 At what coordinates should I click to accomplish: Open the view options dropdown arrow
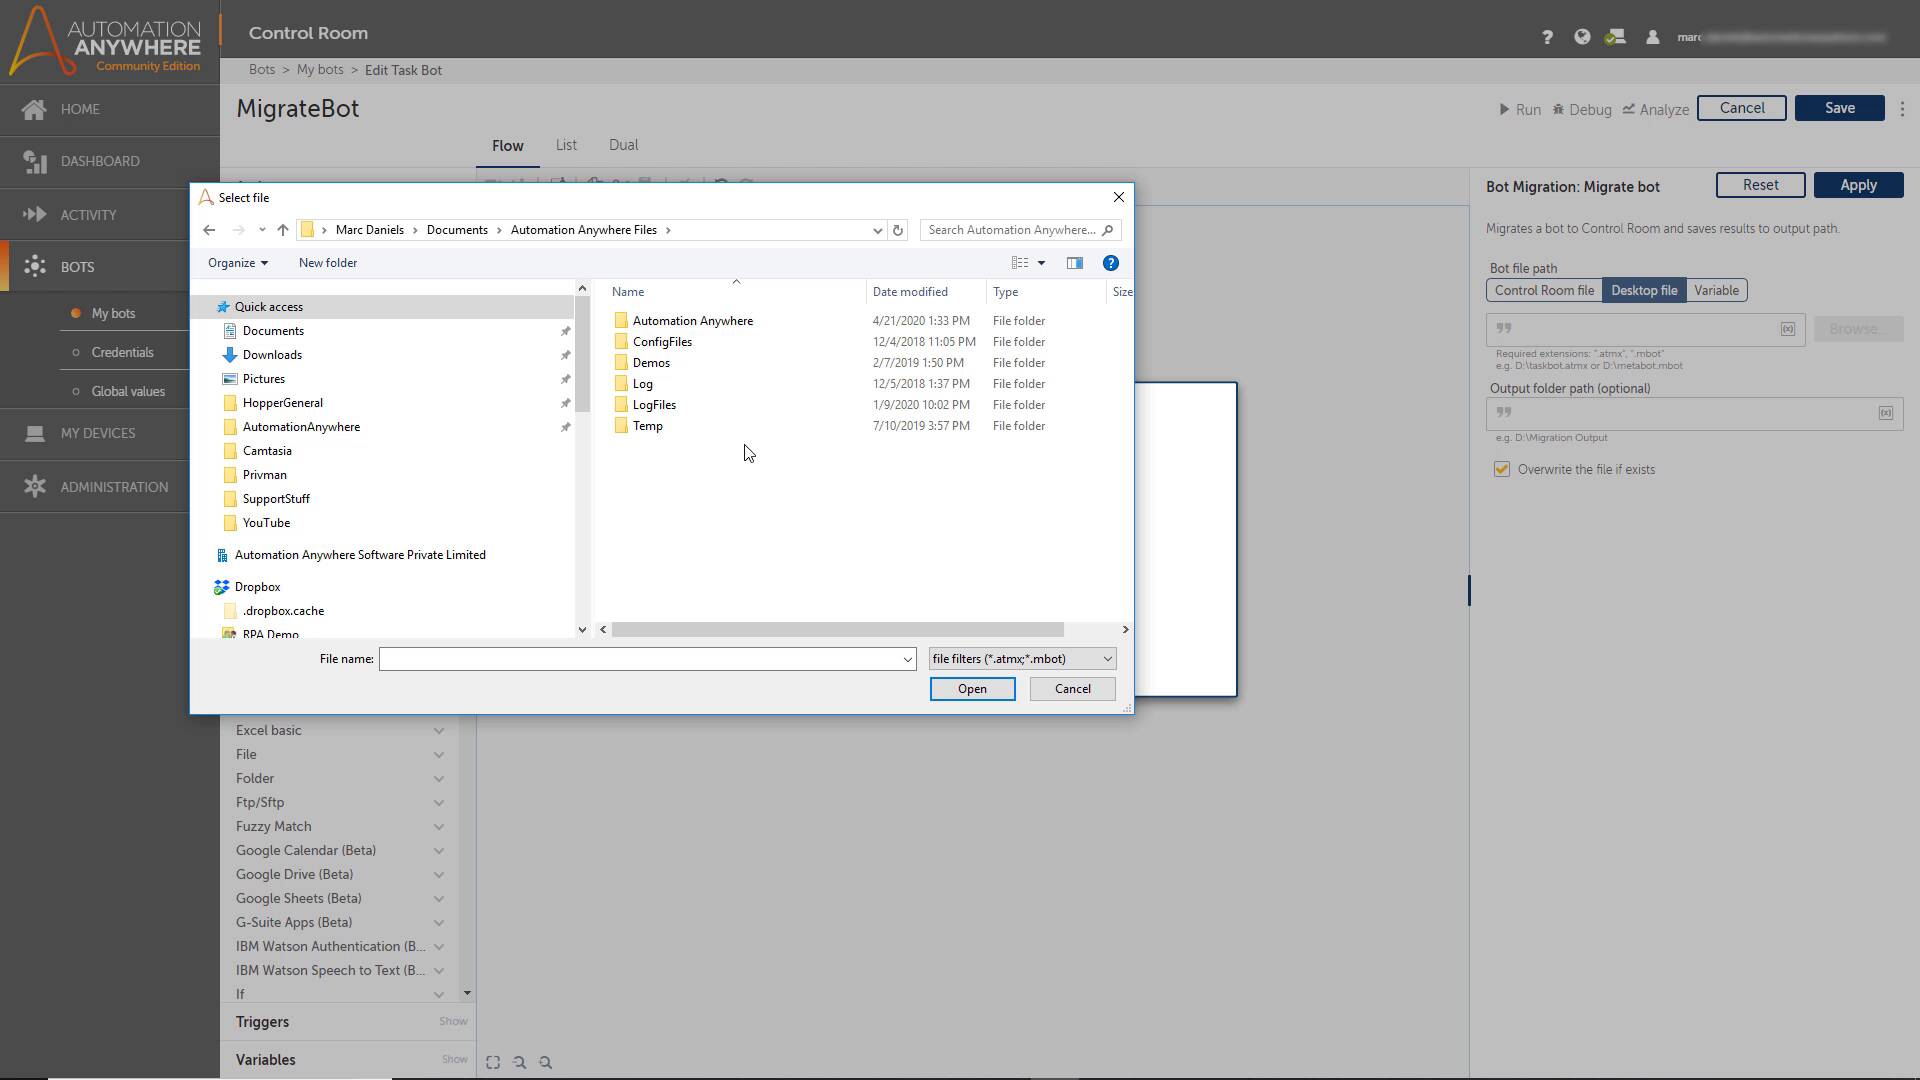pos(1041,263)
